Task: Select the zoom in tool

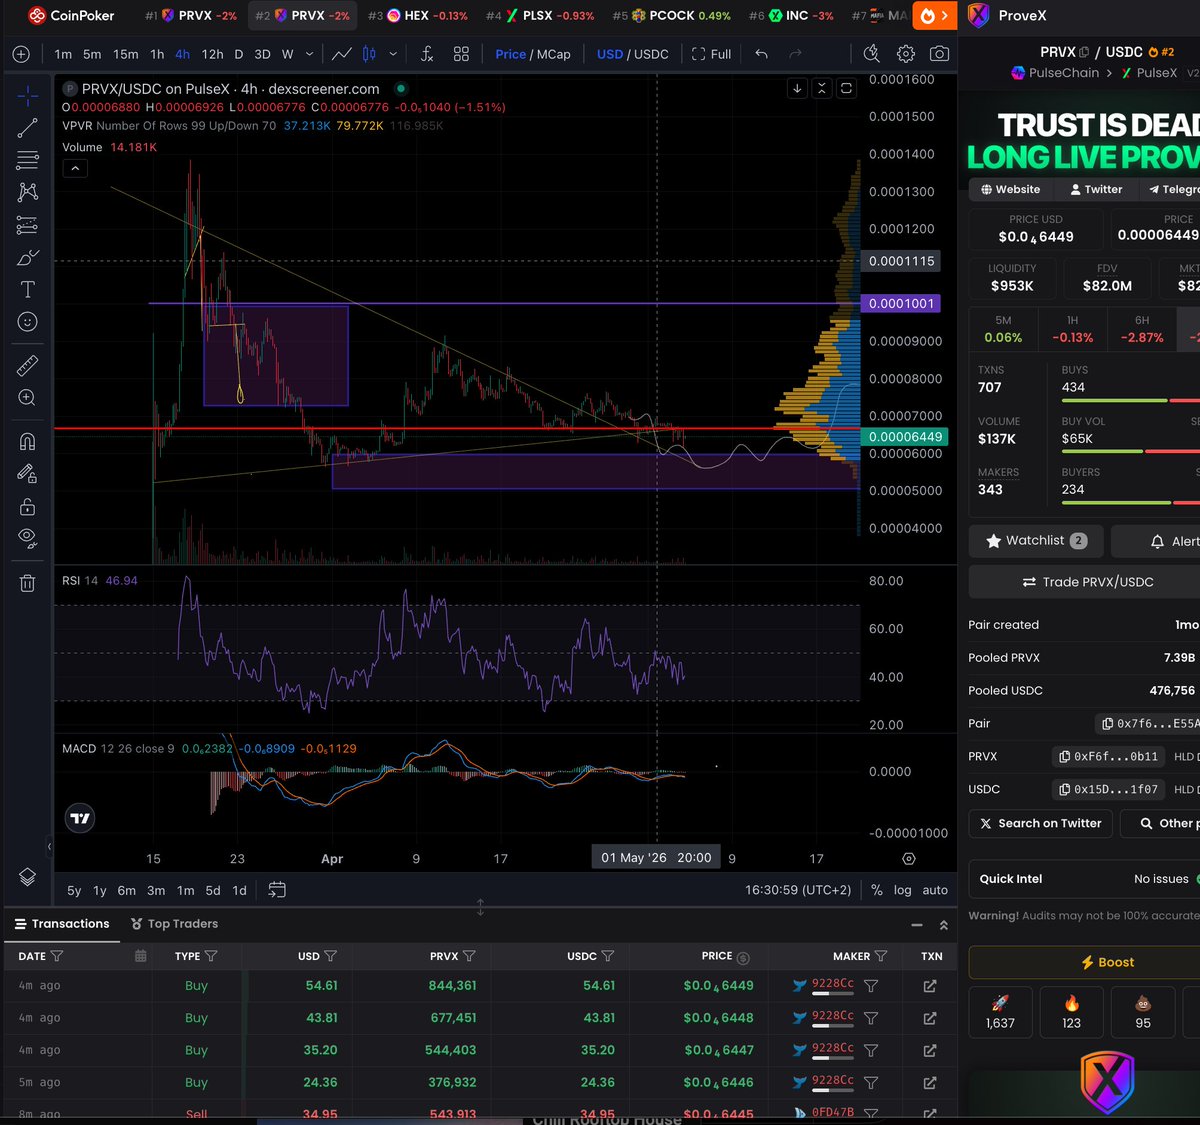Action: click(27, 397)
